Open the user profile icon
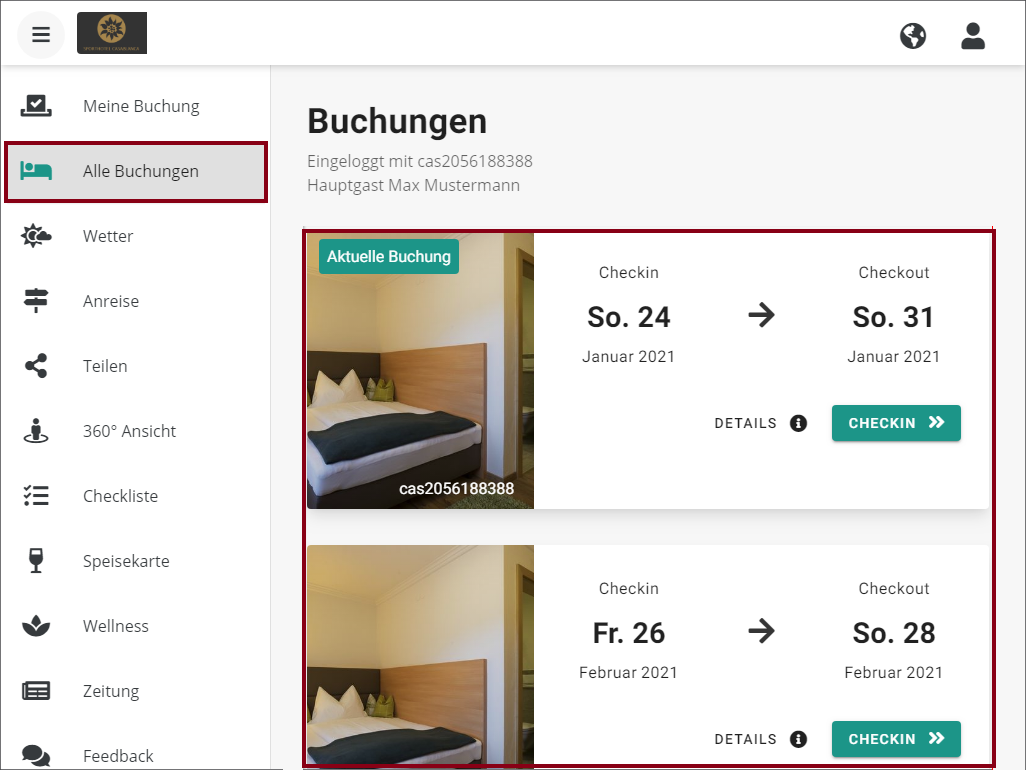1026x770 pixels. 973,36
